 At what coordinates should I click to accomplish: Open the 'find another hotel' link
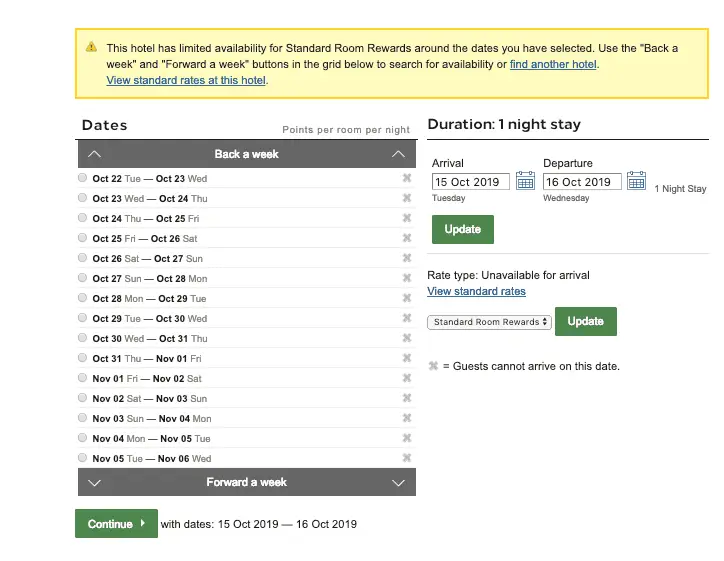(553, 64)
